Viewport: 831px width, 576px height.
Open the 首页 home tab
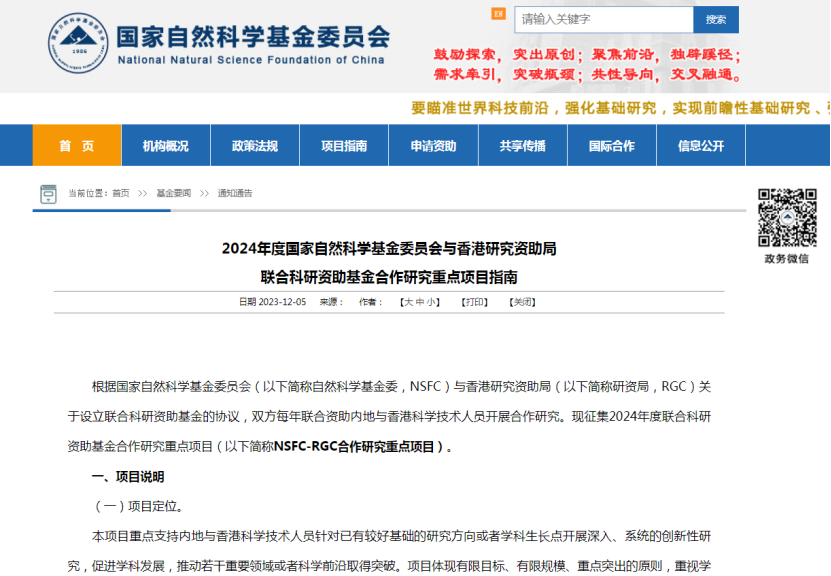pyautogui.click(x=77, y=146)
